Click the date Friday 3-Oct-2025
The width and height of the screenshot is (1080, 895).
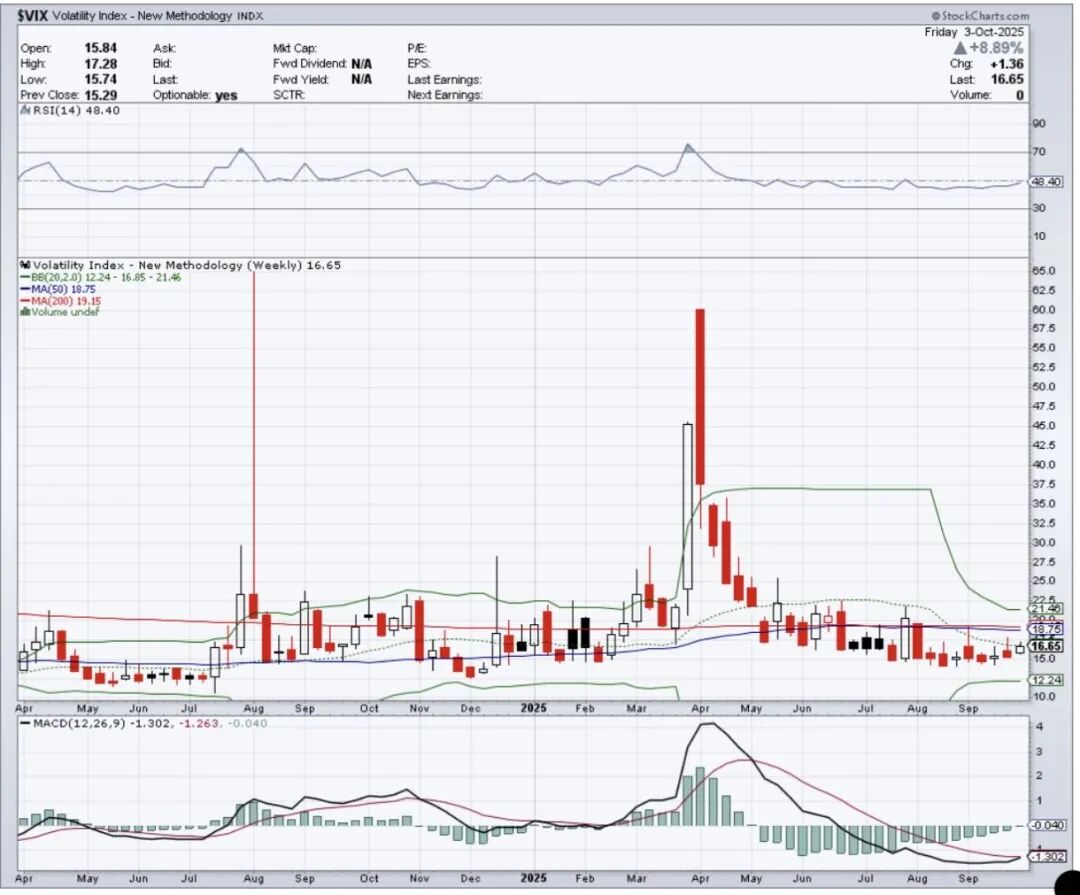tap(974, 32)
